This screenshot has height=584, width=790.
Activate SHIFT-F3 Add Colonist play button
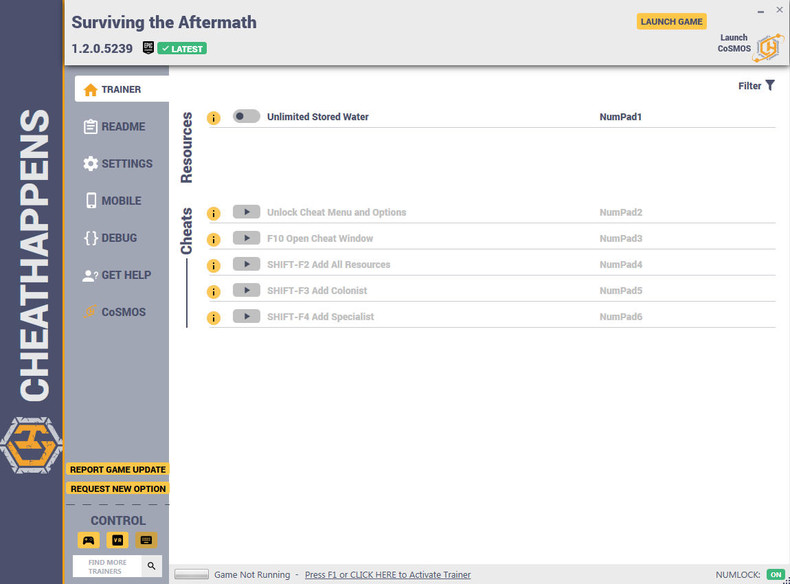pos(246,291)
